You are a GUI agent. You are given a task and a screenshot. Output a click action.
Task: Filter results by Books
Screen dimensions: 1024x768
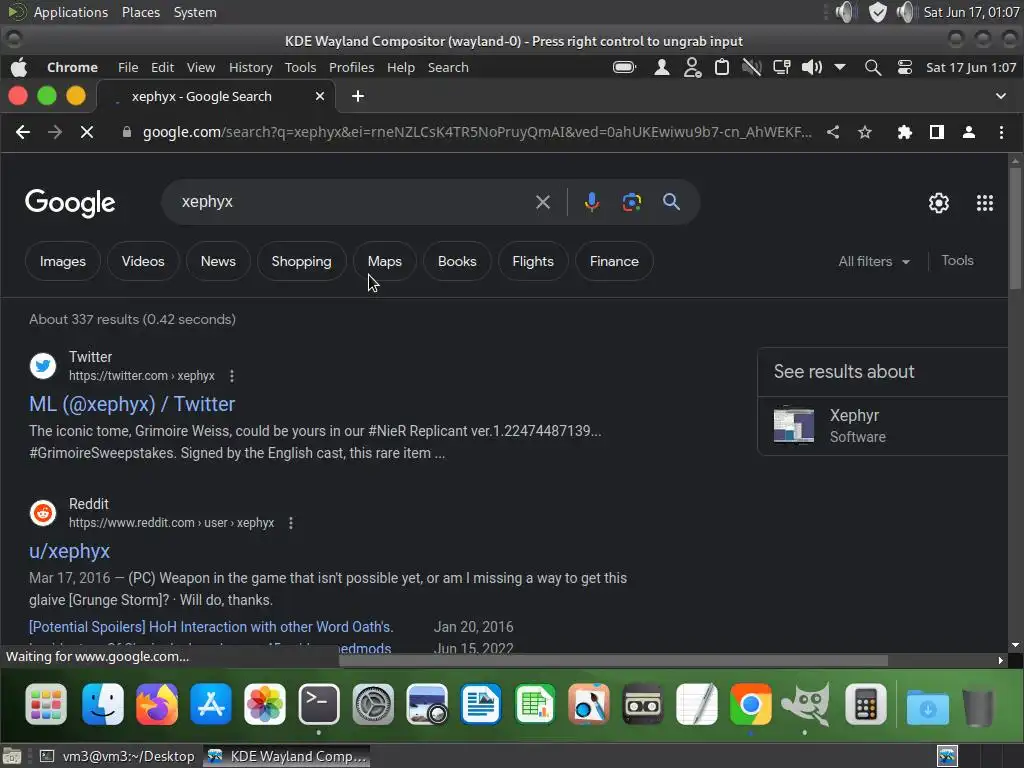[x=457, y=261]
